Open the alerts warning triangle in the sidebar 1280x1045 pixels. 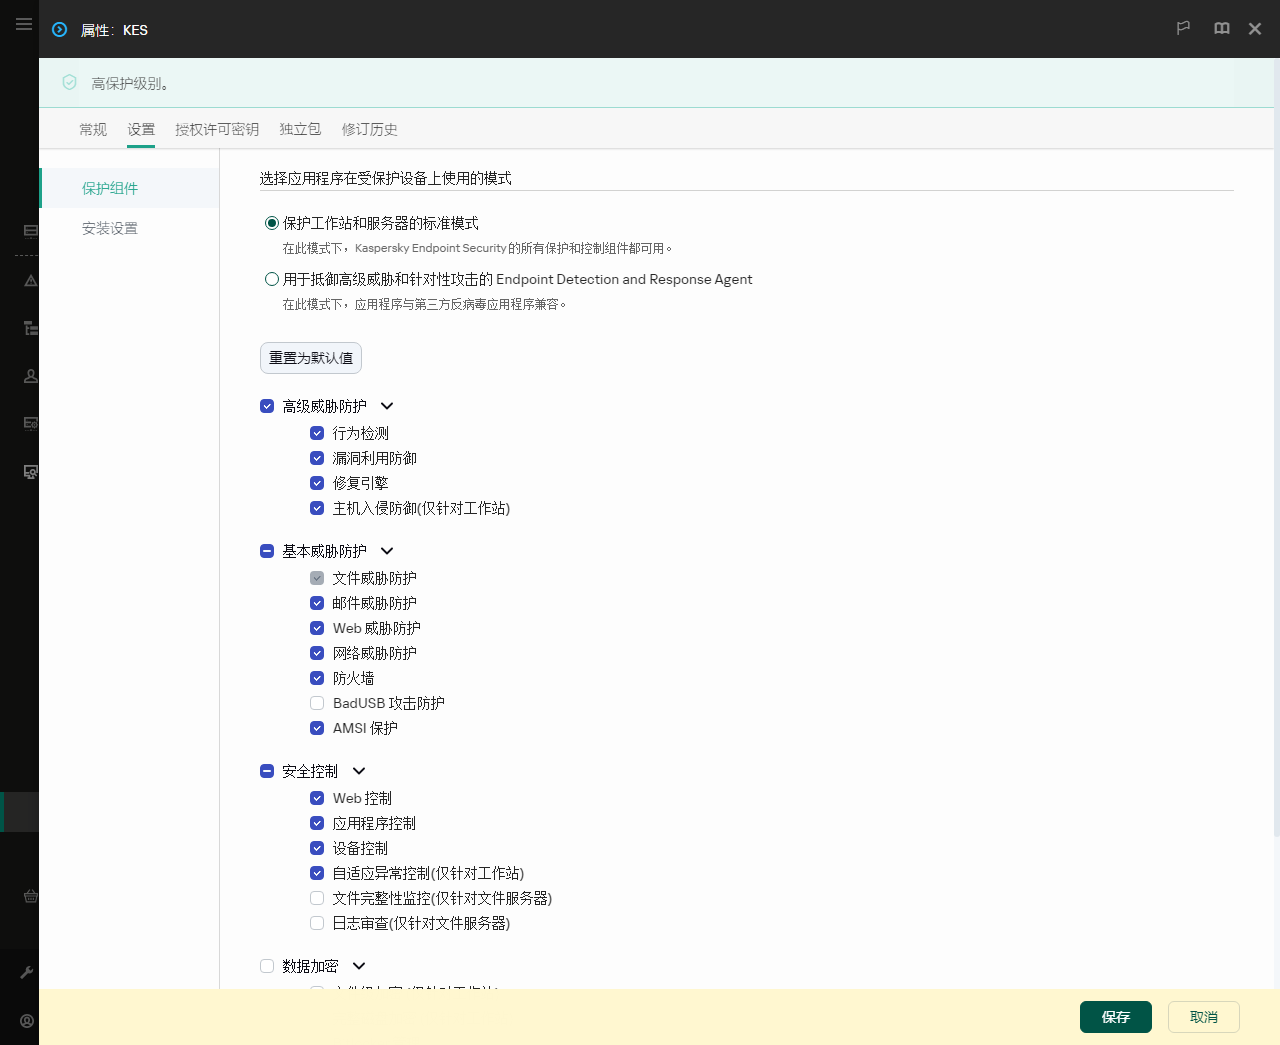[30, 281]
